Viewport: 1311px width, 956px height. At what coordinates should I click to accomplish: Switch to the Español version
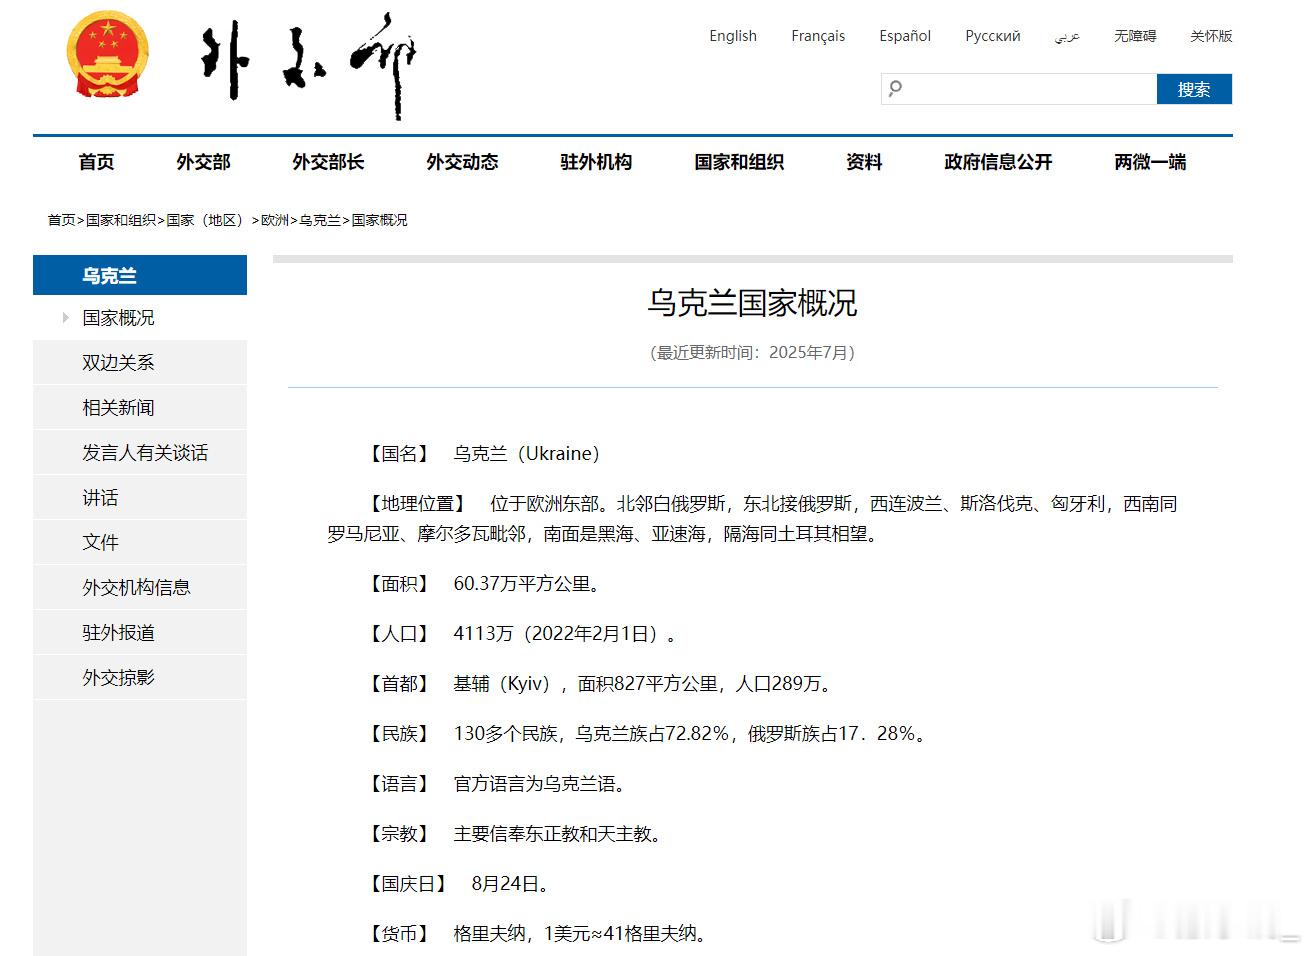(x=905, y=36)
